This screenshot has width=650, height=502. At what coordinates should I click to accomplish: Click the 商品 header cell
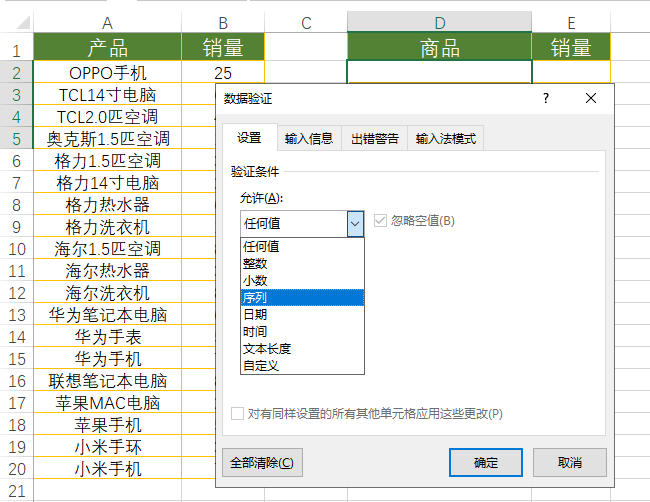(439, 47)
